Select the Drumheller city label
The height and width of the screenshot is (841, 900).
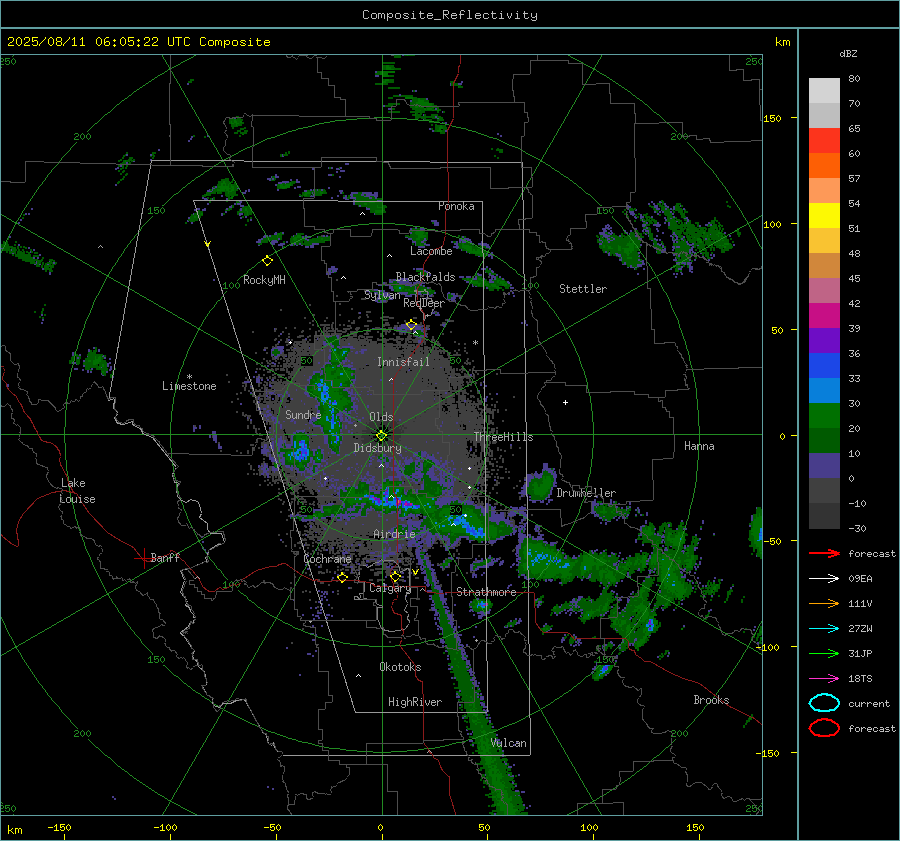pos(586,493)
